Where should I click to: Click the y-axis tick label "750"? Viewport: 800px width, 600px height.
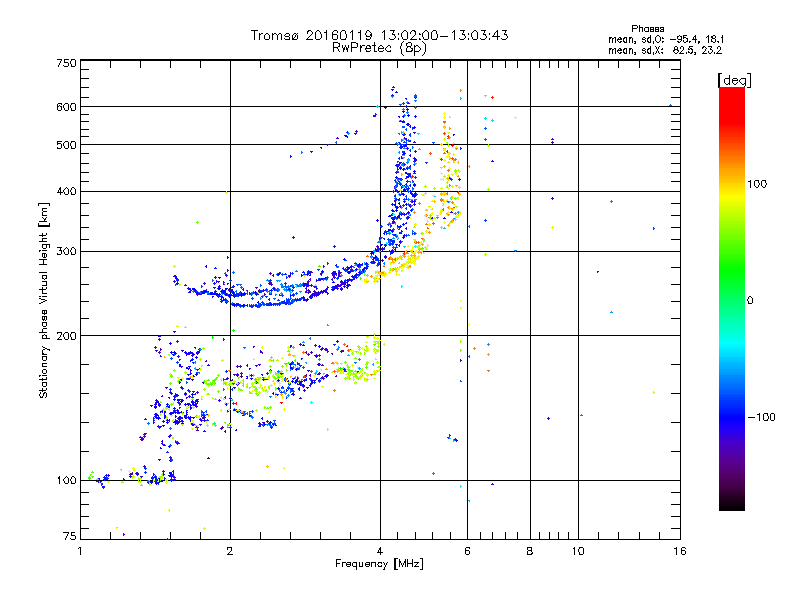pyautogui.click(x=66, y=62)
